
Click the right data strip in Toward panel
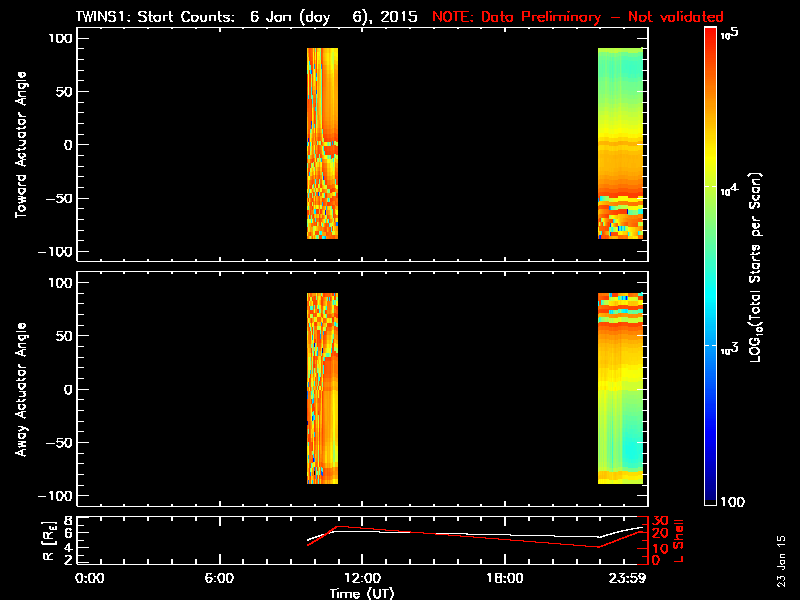[620, 143]
